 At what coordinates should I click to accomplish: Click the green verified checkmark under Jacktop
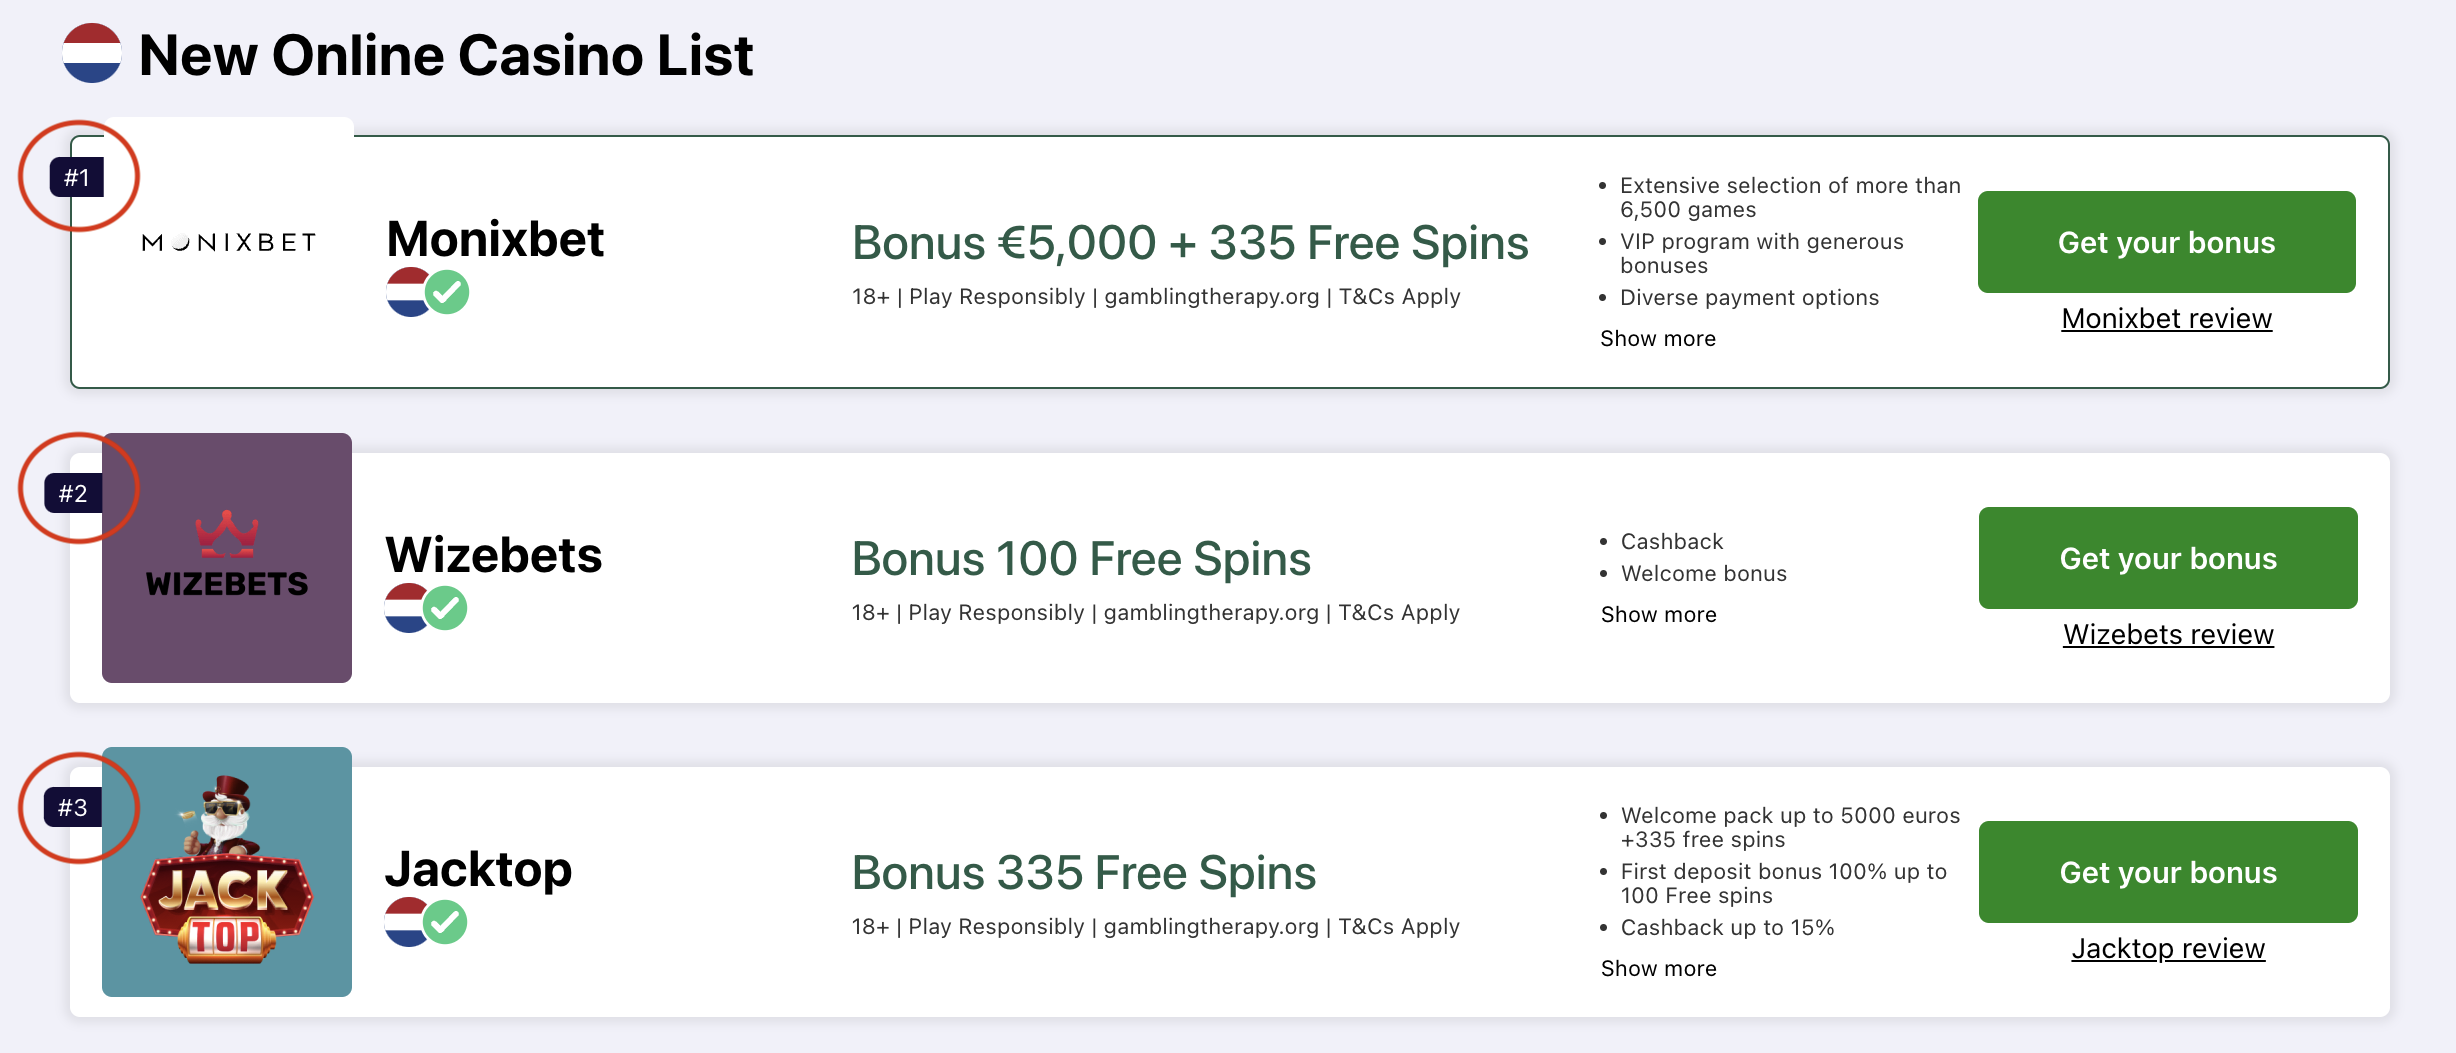446,922
